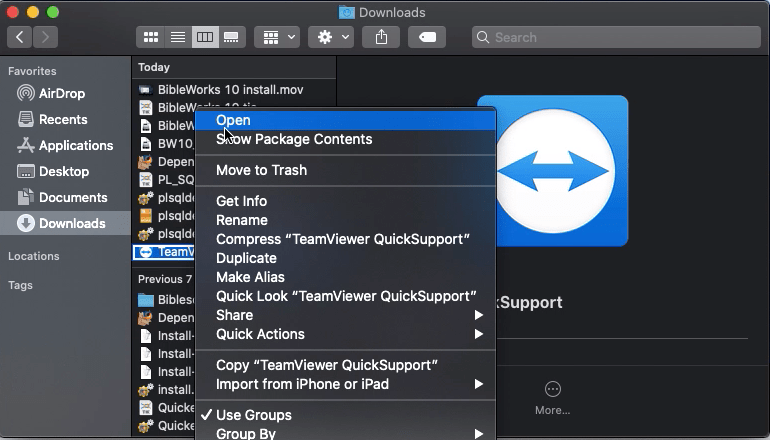This screenshot has width=770, height=440.
Task: Expand the Group By submenu
Action: click(346, 434)
